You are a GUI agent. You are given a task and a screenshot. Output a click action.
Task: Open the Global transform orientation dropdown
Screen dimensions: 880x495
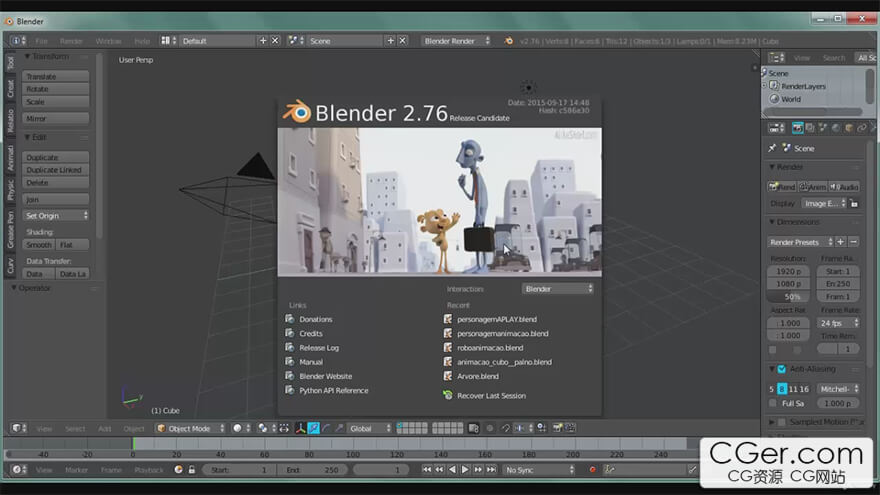(369, 428)
